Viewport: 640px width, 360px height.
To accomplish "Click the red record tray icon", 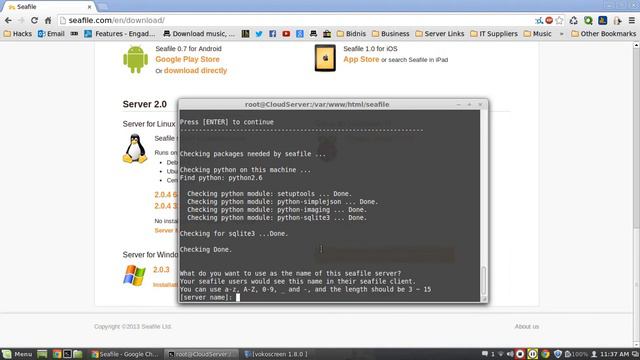I will pyautogui.click(x=520, y=354).
